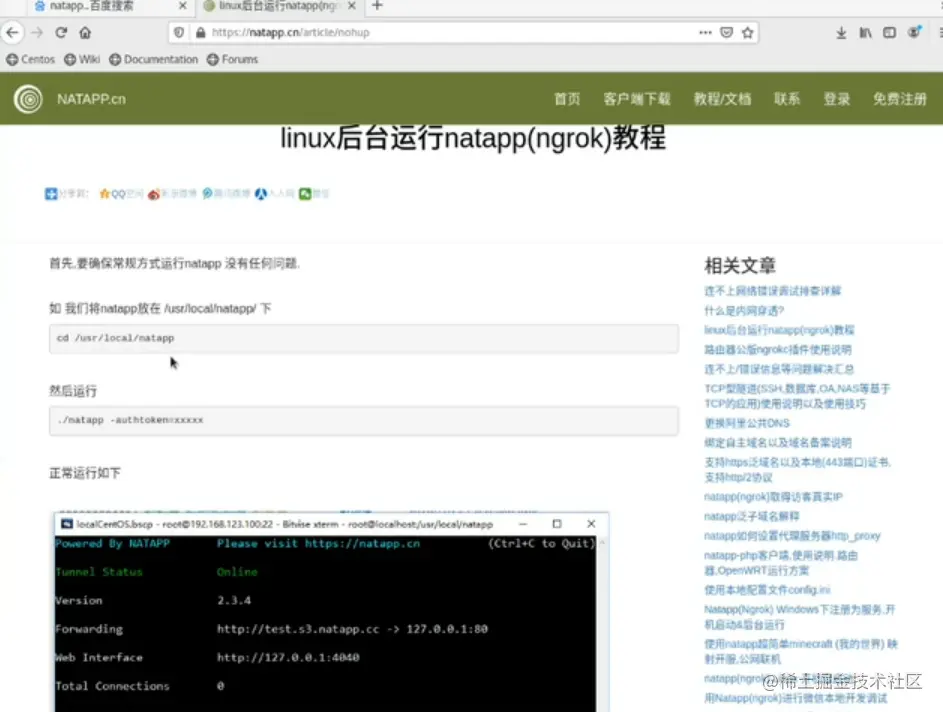
Task: Open related article 路由器公版ngrokc插件使用说明
Action: [778, 349]
